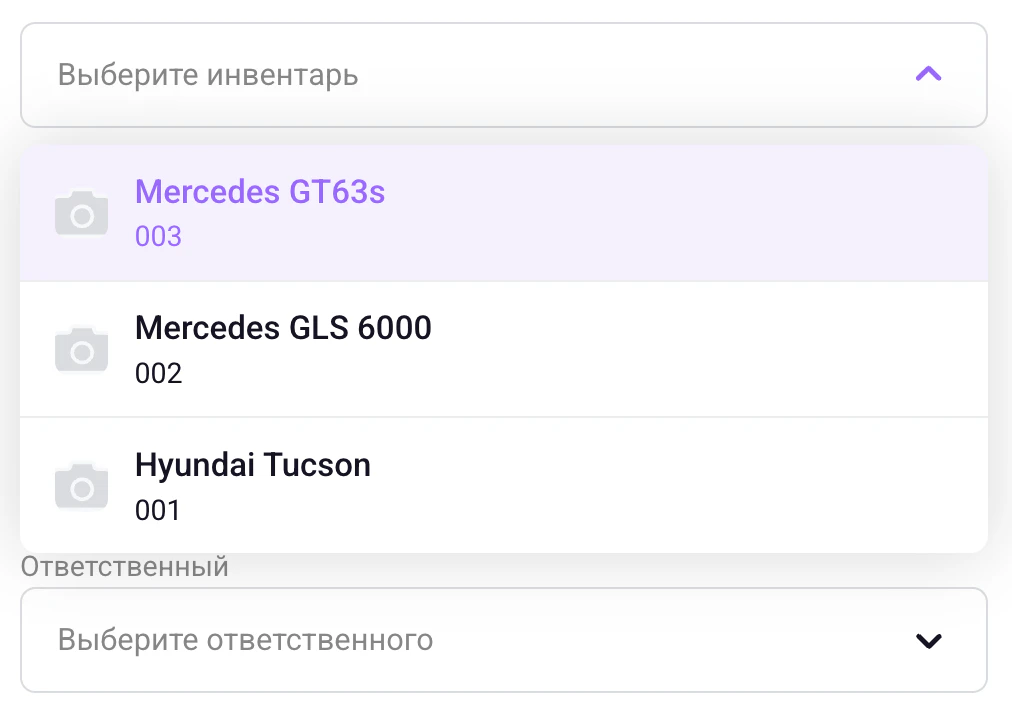Click the '002' code under Mercedes GLS 6000
The image size is (1012, 718).
coord(158,374)
